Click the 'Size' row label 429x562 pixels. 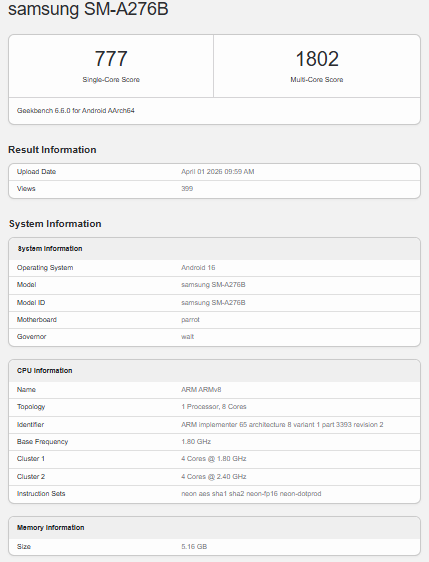pos(24,547)
